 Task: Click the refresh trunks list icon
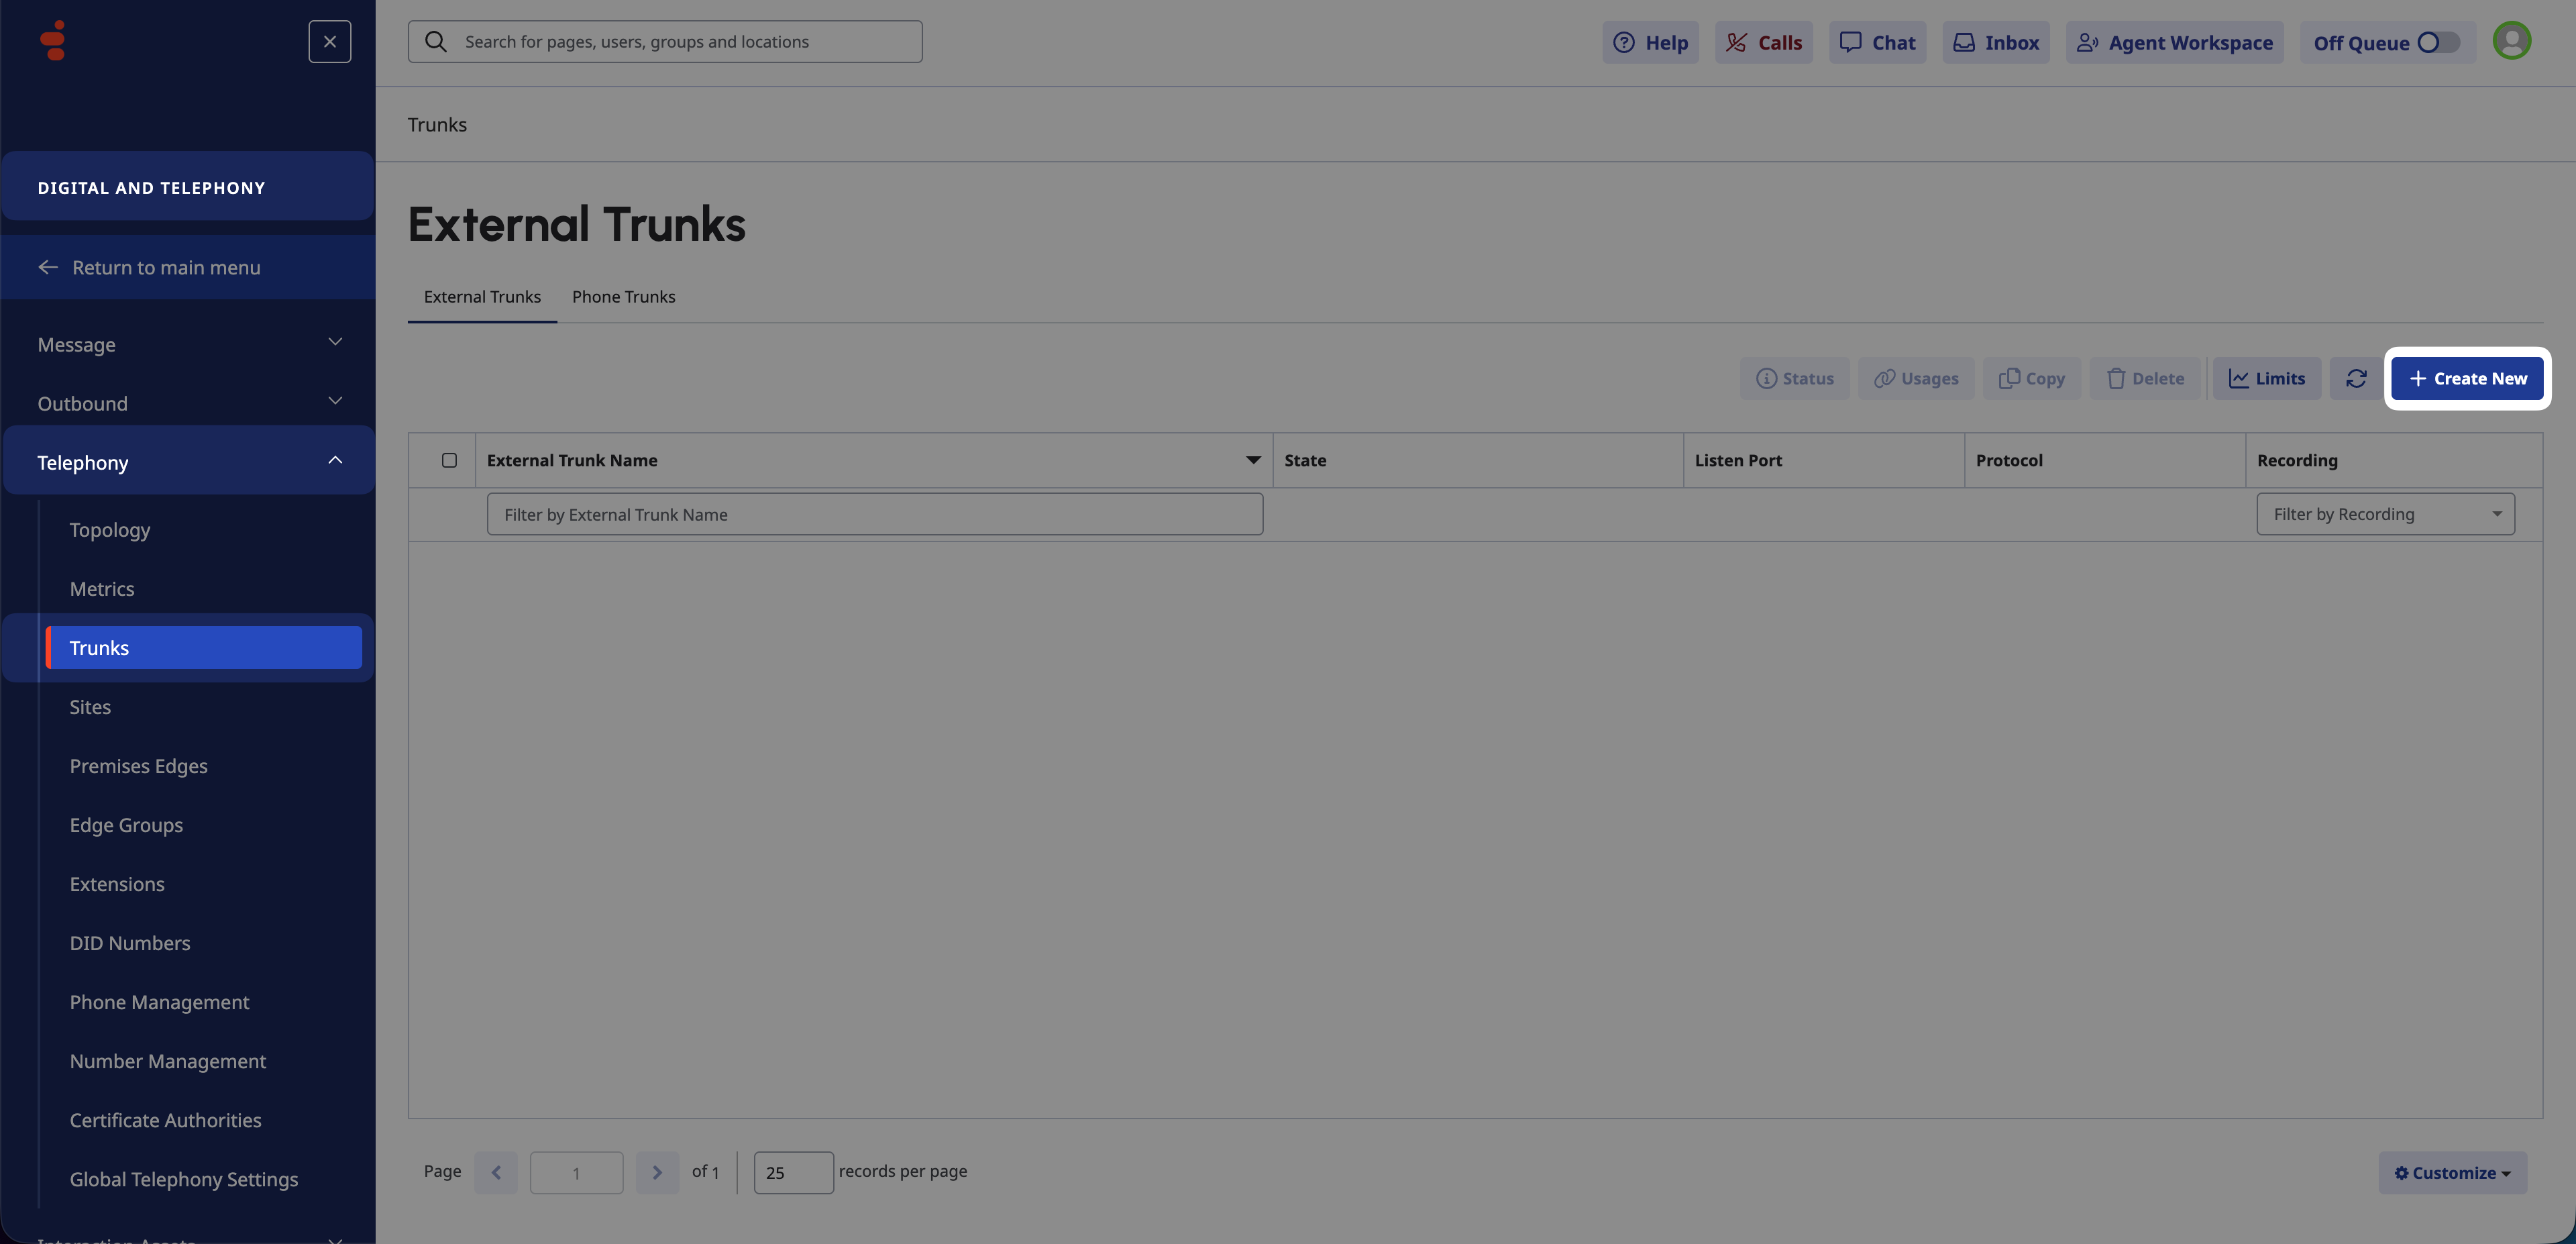(2356, 379)
